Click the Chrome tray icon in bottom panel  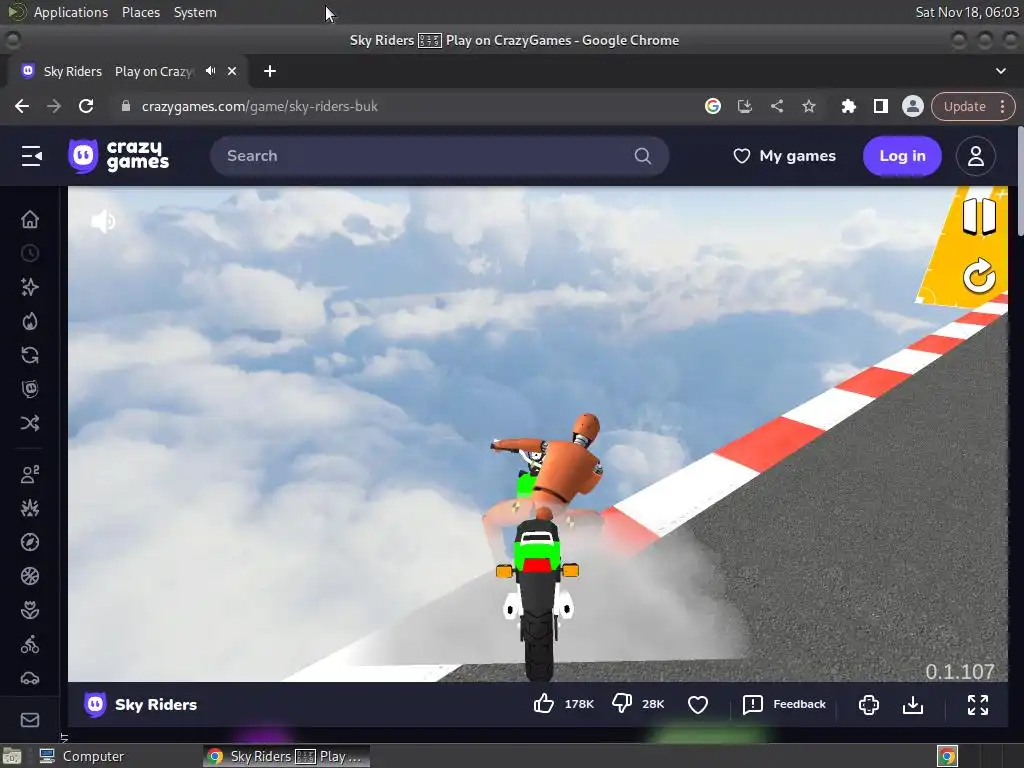947,756
